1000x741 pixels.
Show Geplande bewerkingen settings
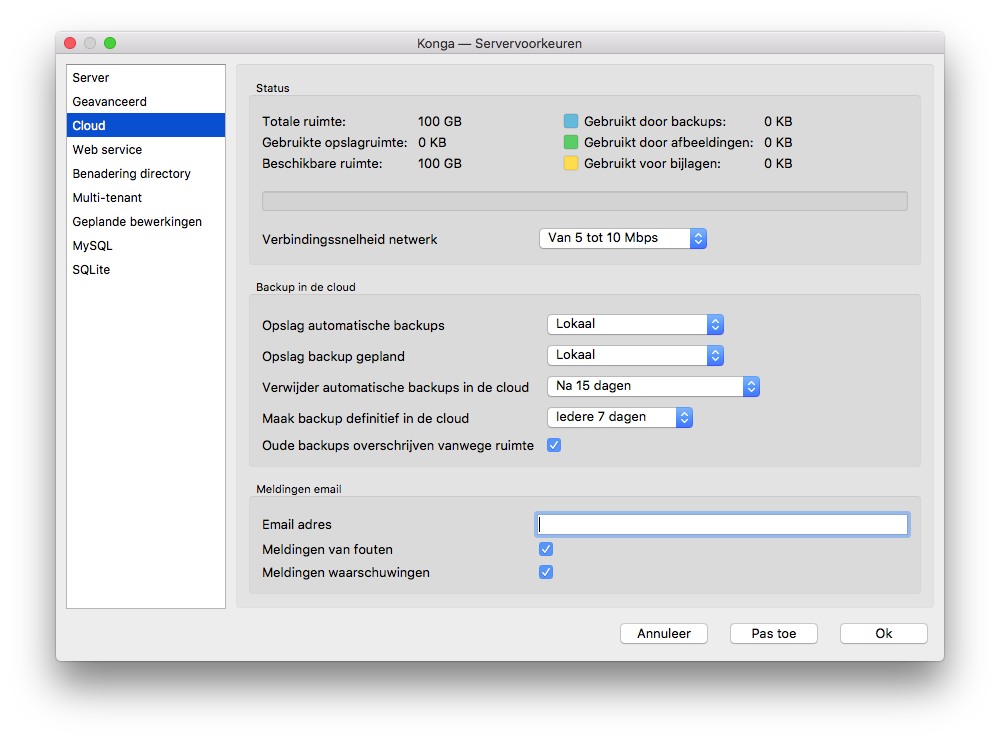coord(145,221)
